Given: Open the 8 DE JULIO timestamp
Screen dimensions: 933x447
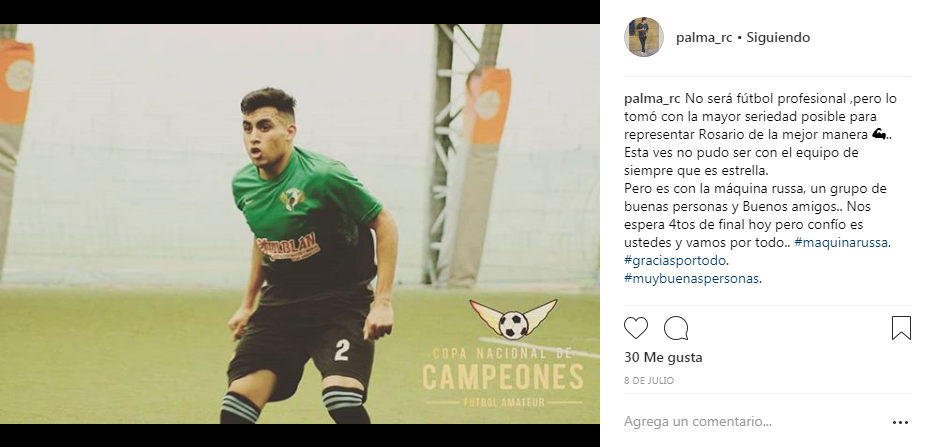Looking at the screenshot, I should point(649,381).
